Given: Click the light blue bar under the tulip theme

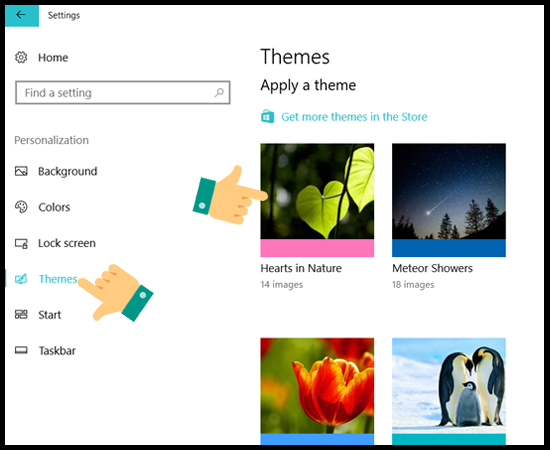Looking at the screenshot, I should pos(317,439).
